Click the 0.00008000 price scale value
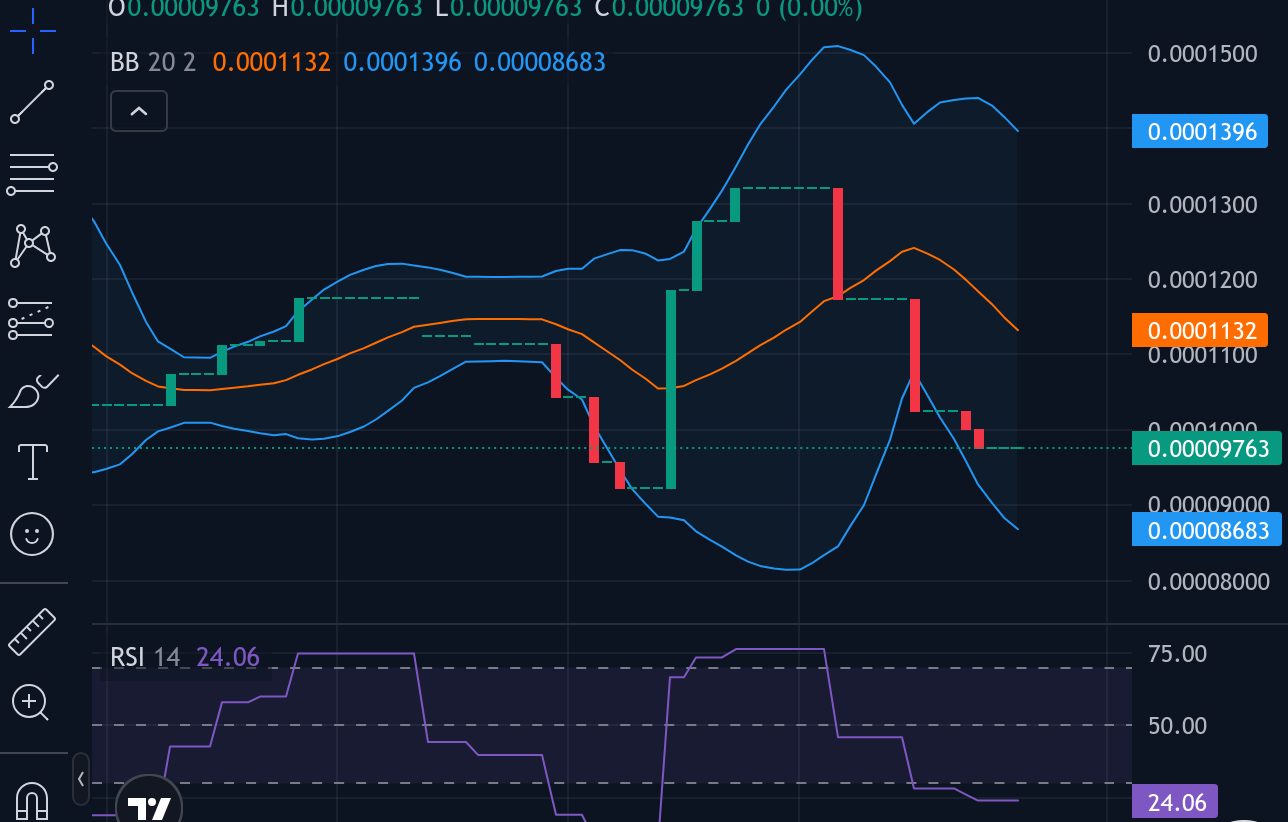 1209,581
